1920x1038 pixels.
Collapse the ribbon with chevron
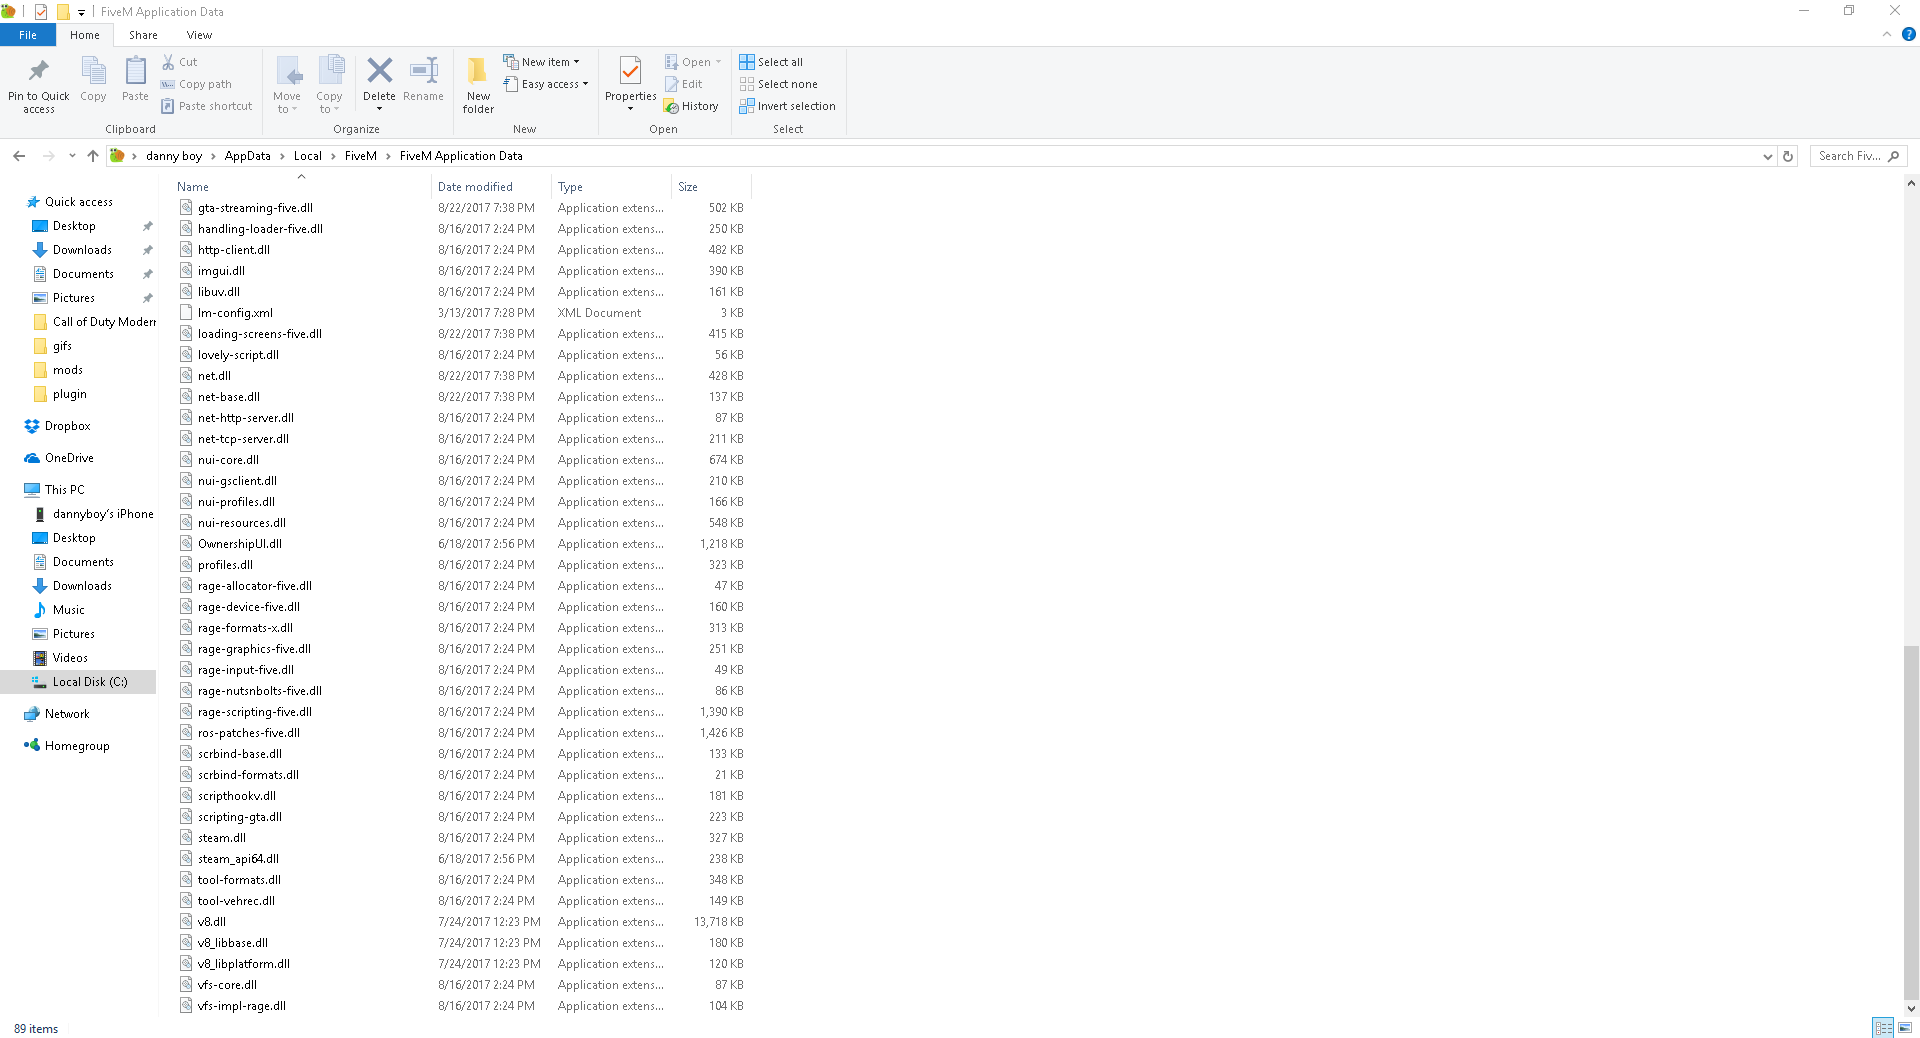(x=1886, y=34)
